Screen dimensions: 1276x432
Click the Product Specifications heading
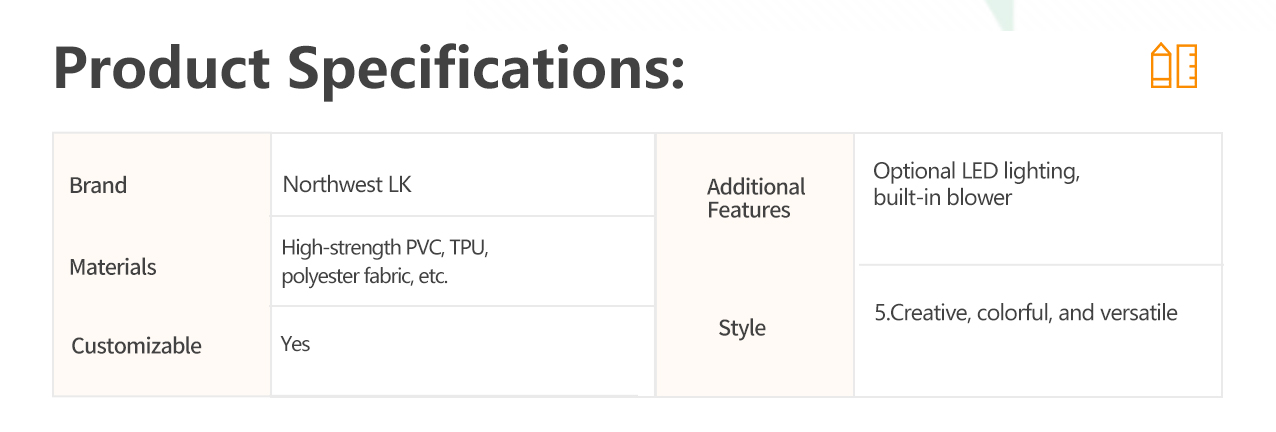[x=368, y=69]
